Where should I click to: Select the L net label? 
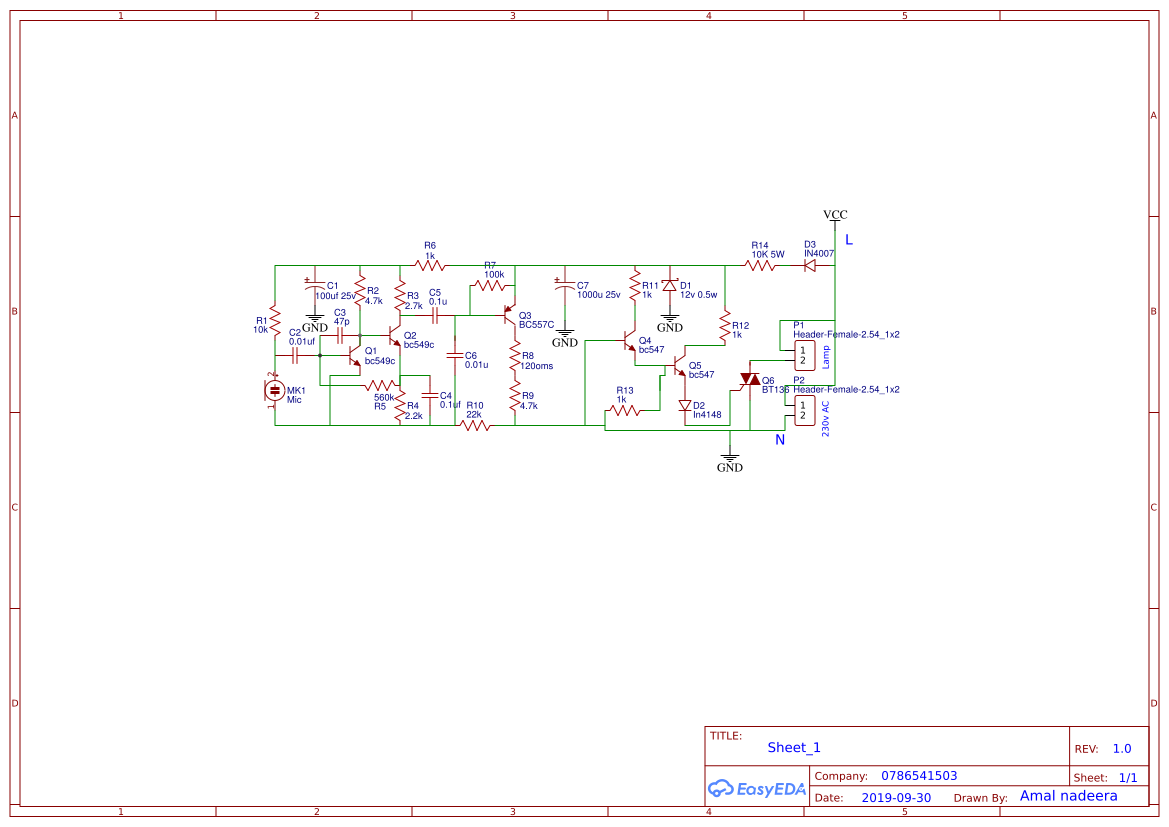tap(847, 239)
